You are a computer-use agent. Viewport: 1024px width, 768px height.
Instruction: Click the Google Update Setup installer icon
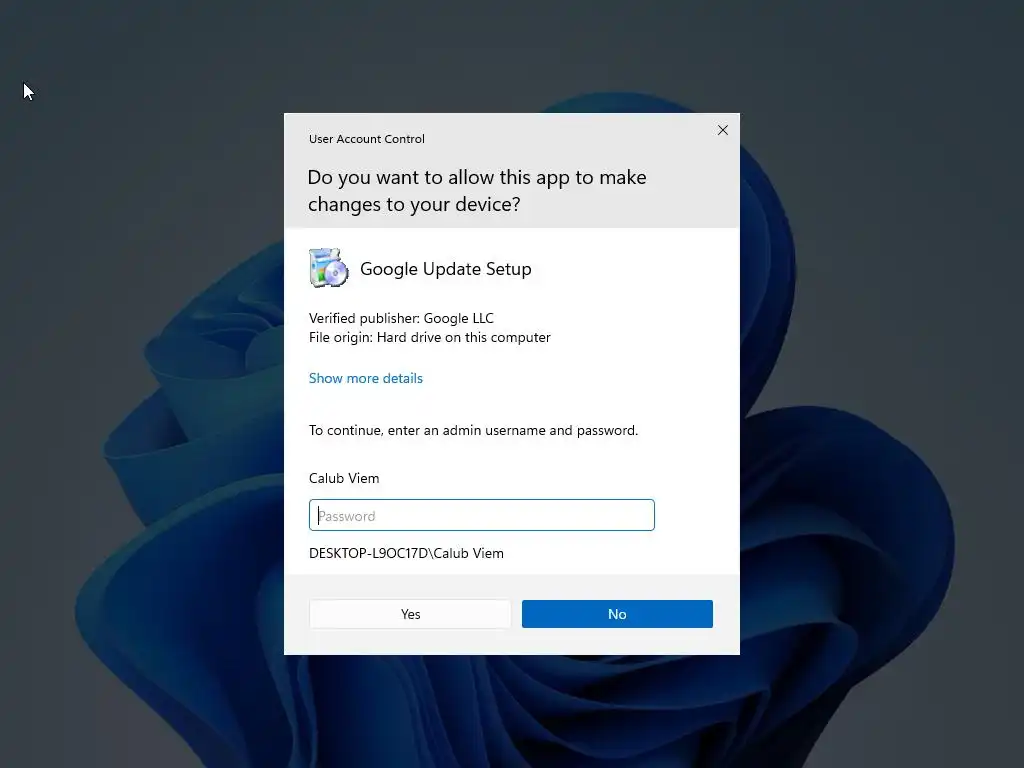click(328, 268)
